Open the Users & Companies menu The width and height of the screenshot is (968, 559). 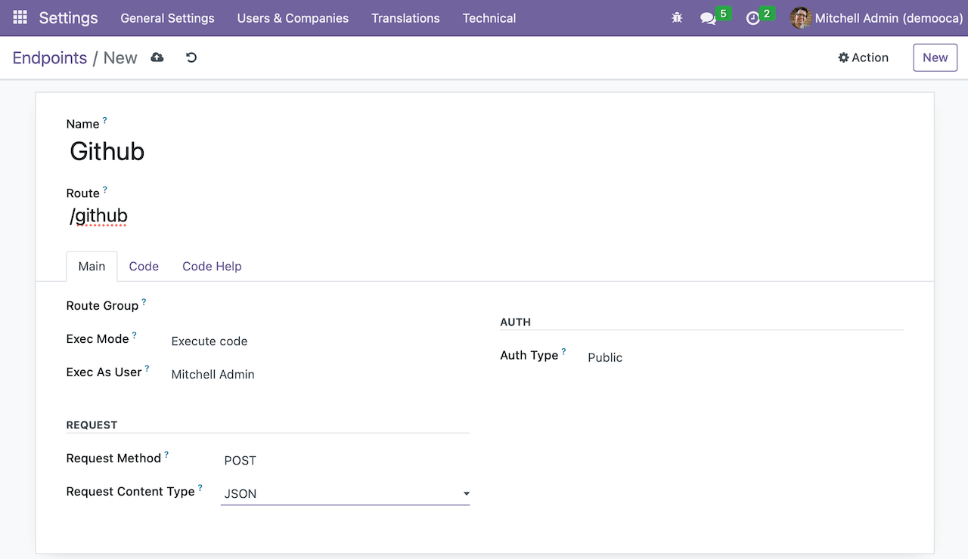293,18
